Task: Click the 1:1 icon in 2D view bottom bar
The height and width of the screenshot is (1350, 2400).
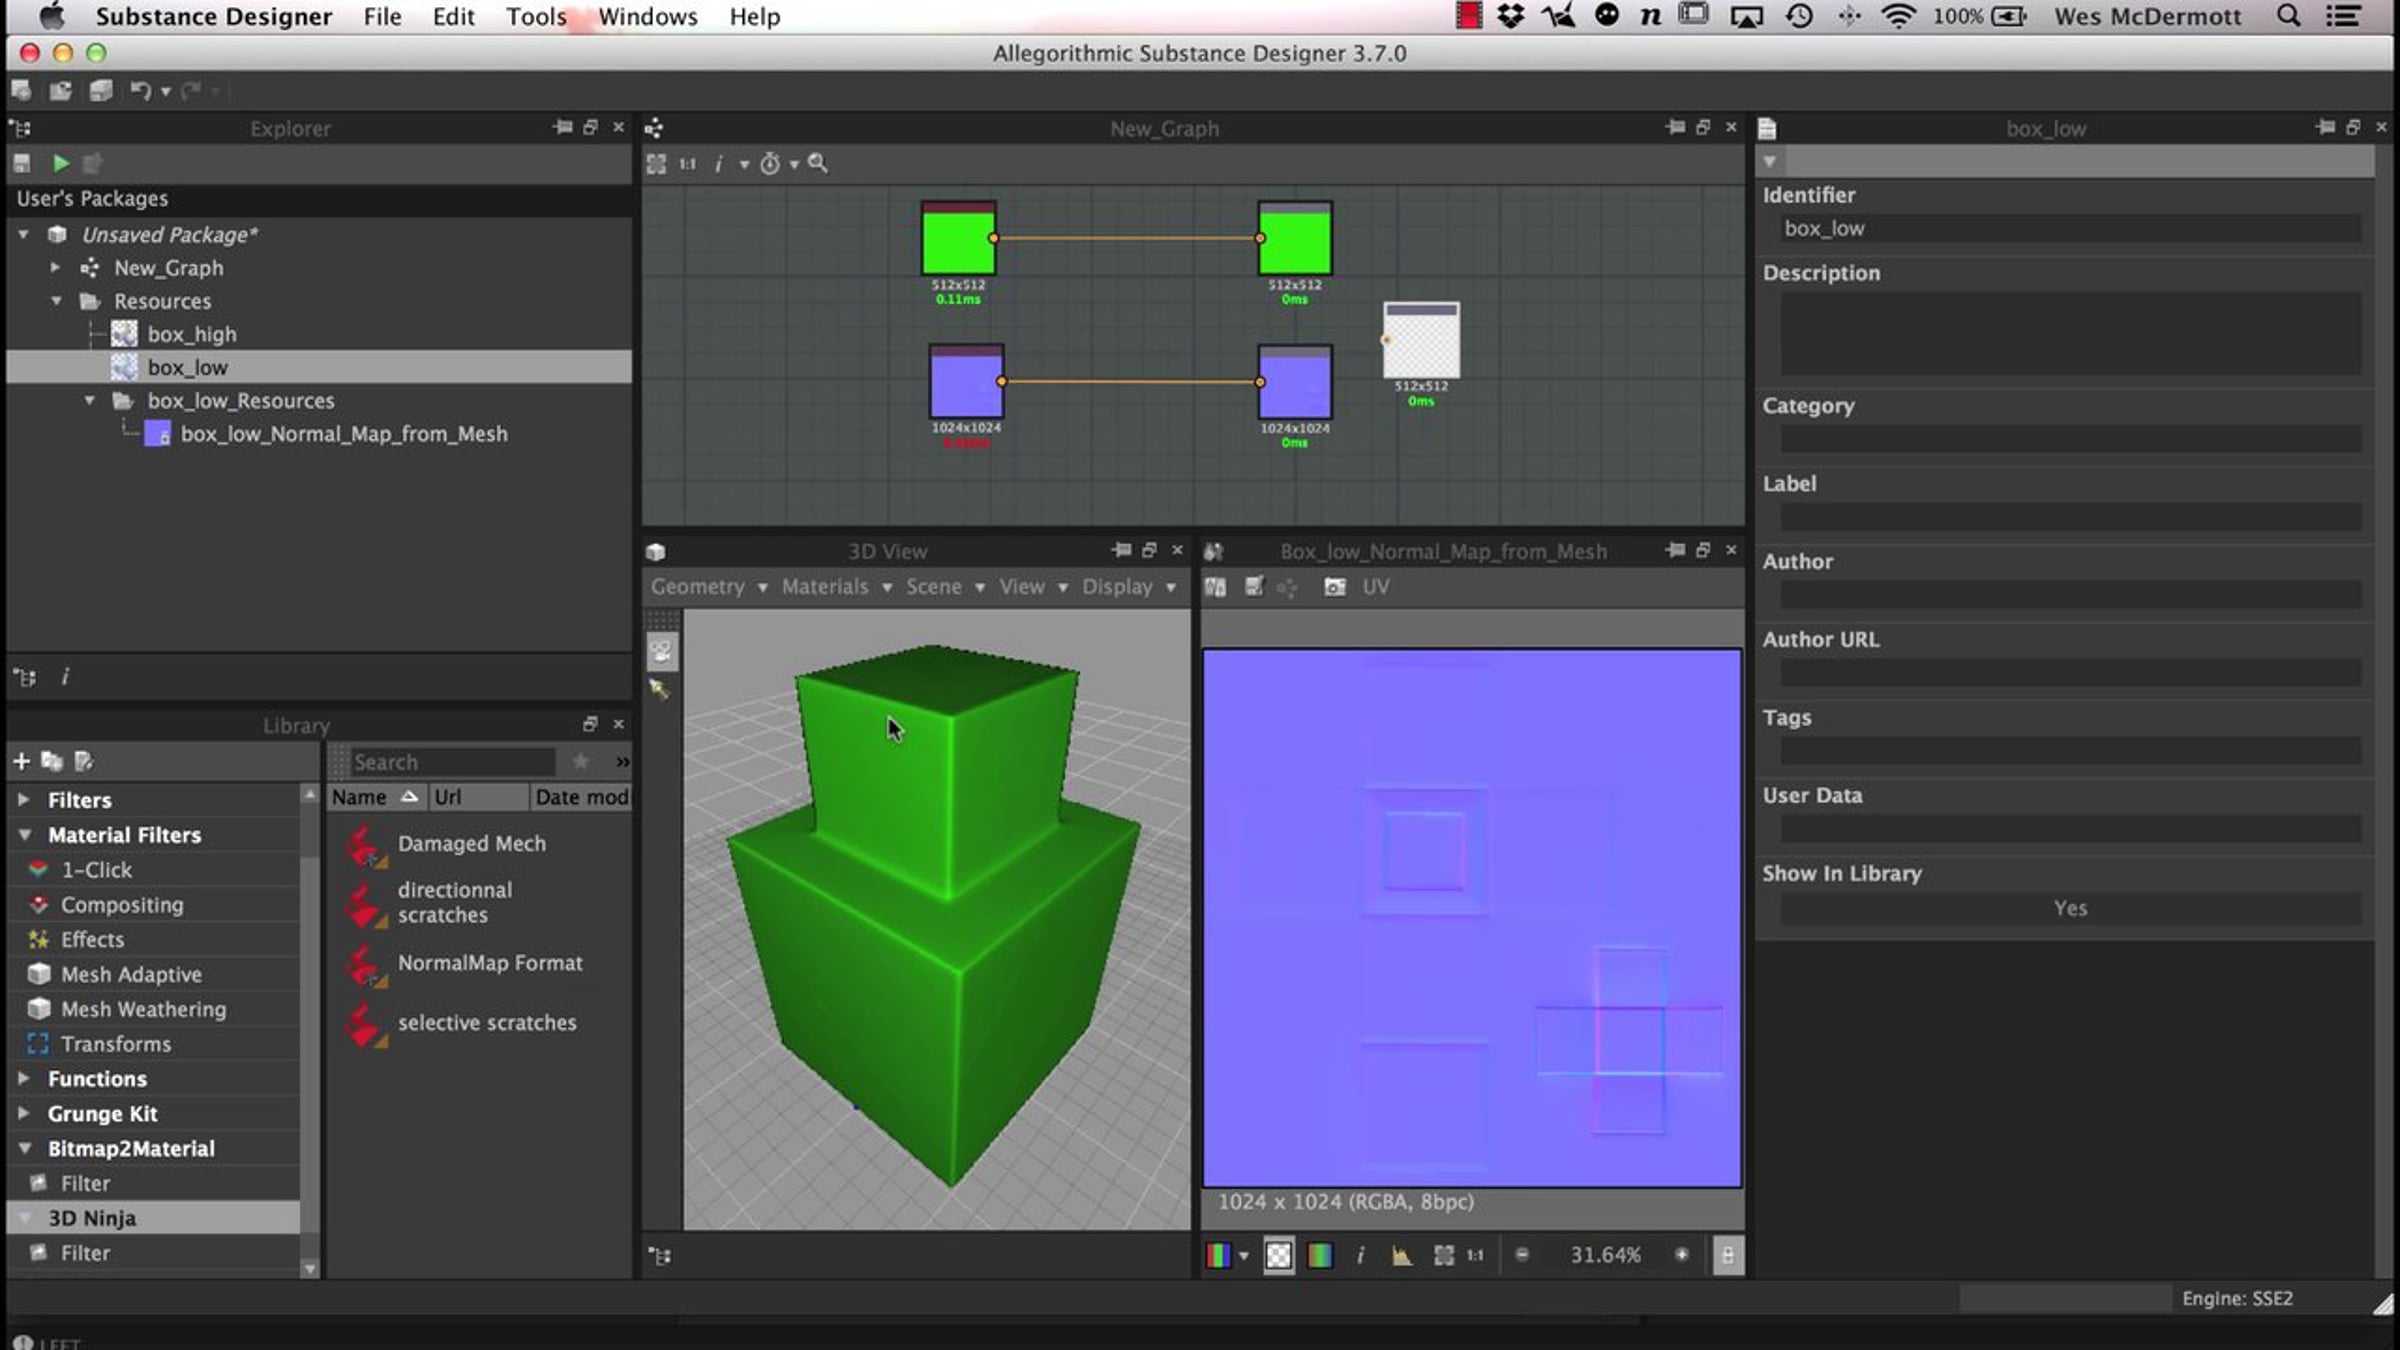Action: 1476,1256
